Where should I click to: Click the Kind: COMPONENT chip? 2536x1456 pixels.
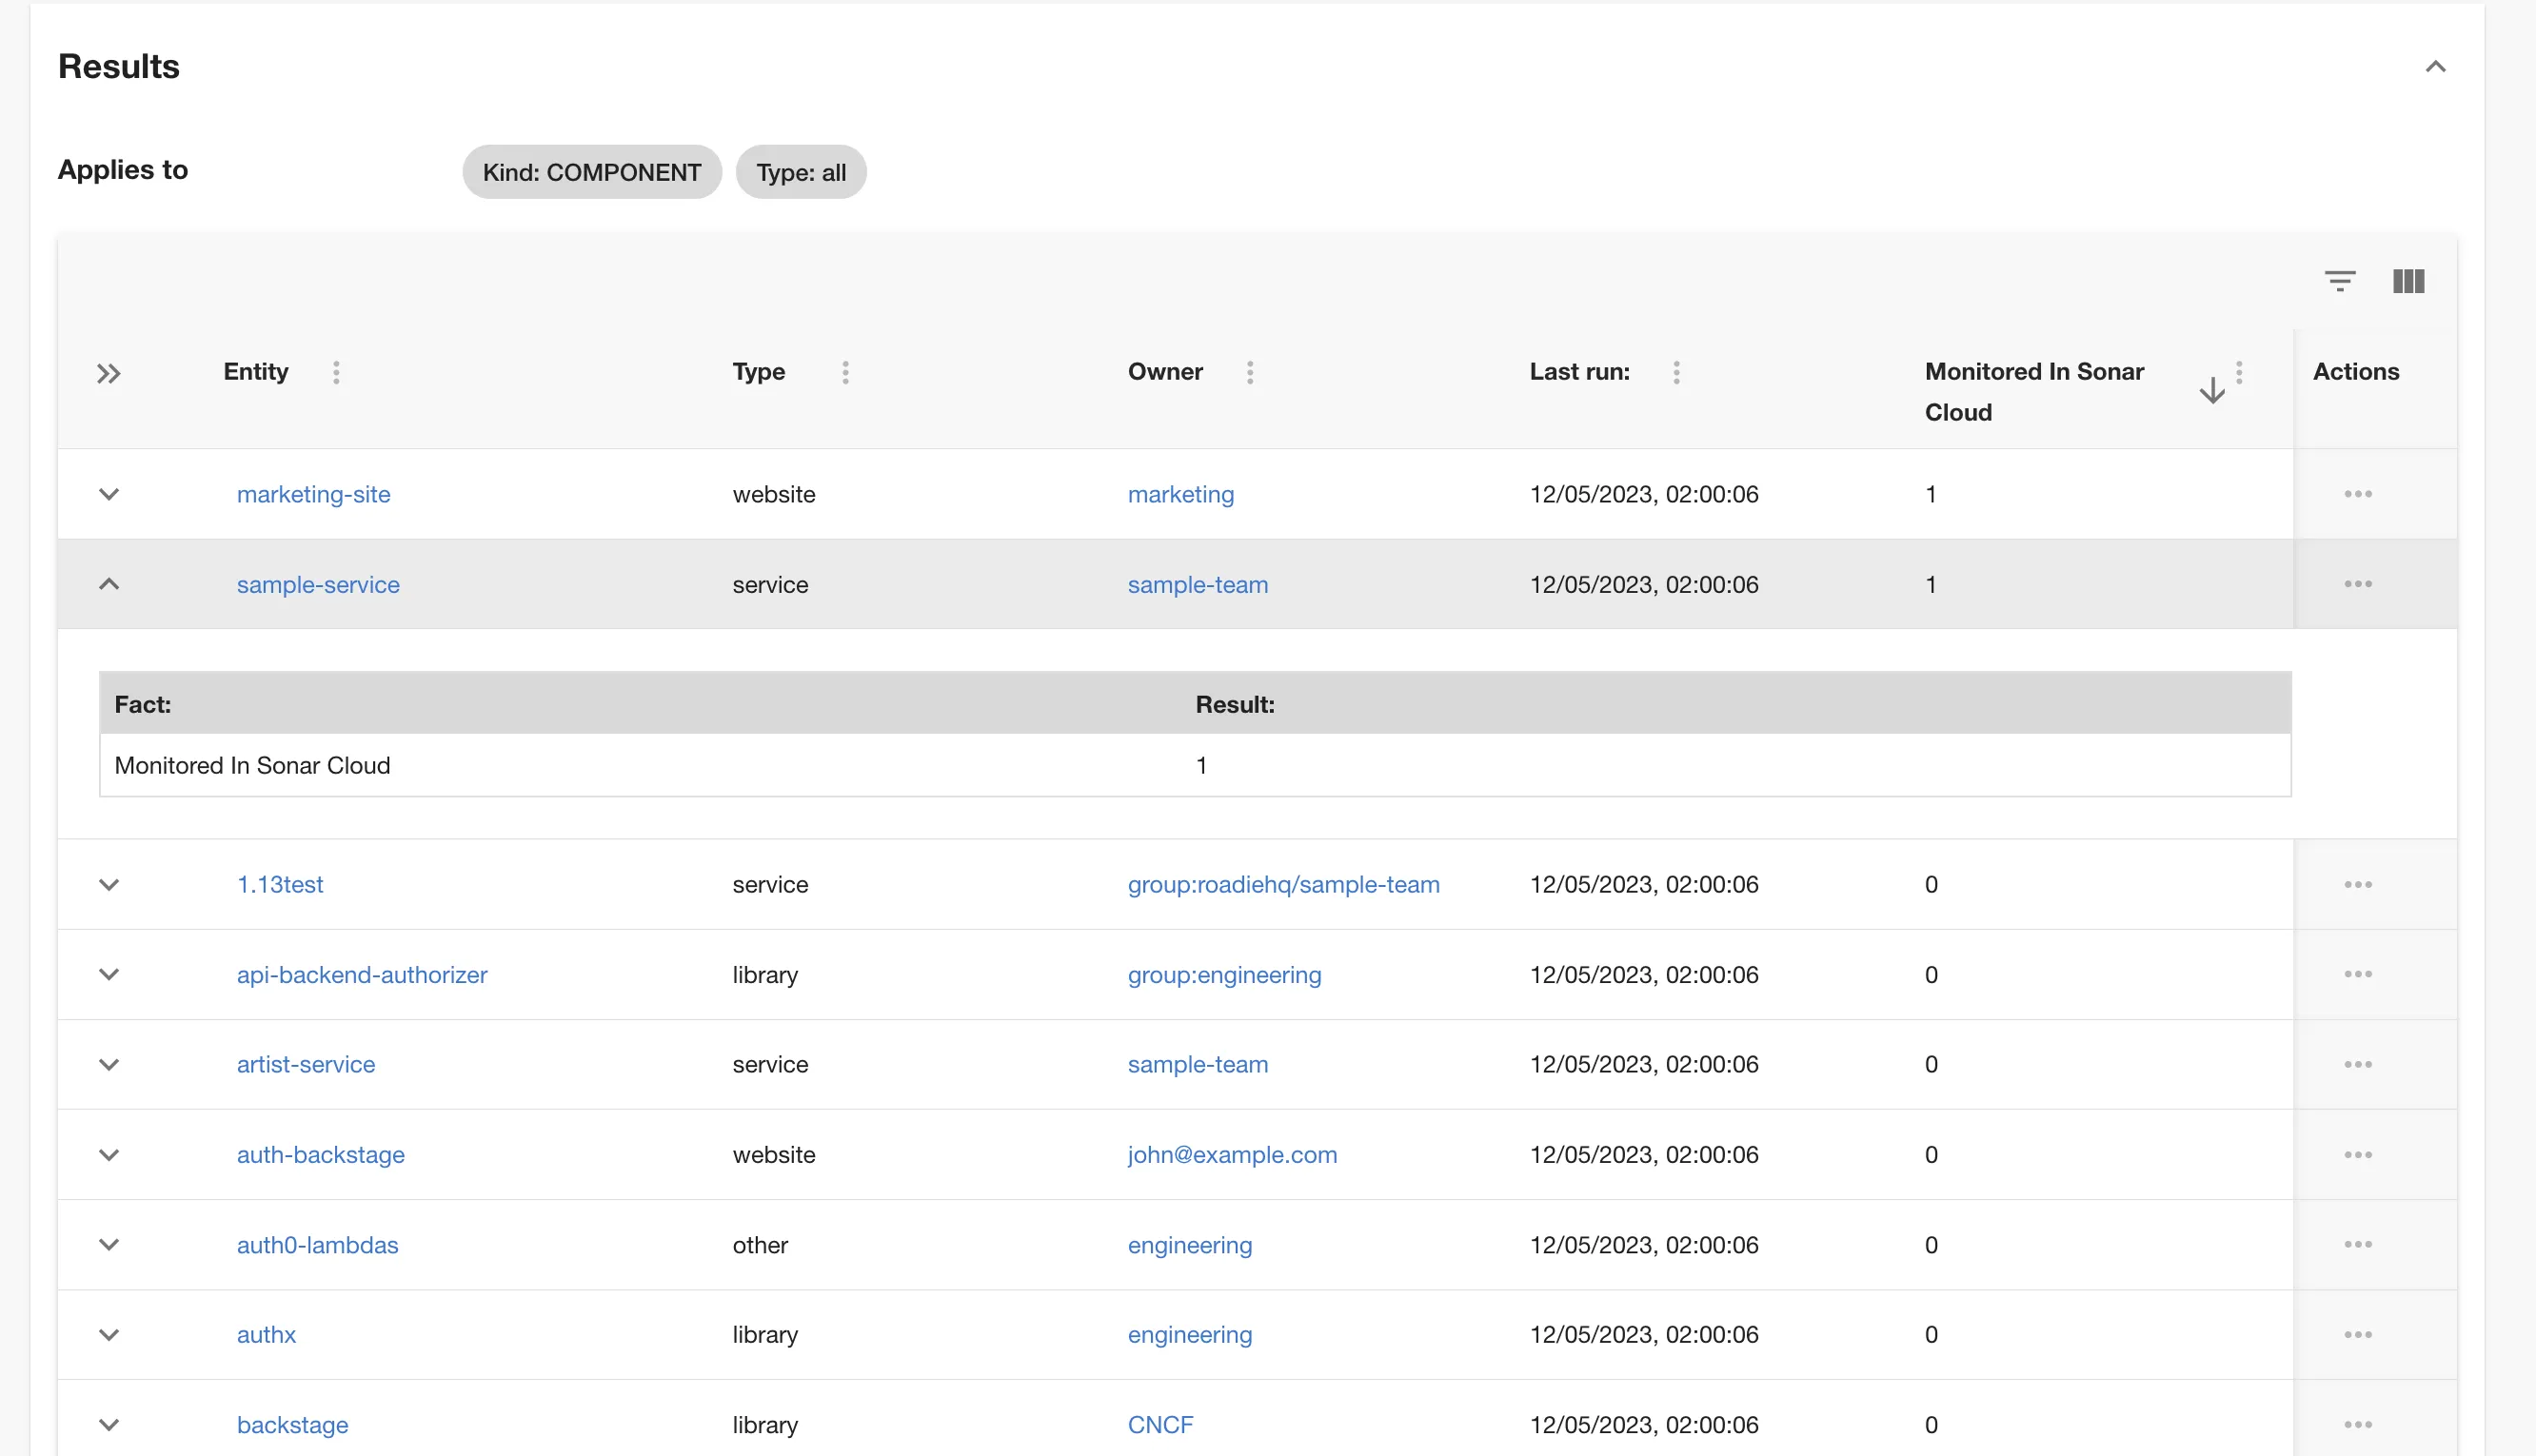tap(591, 172)
